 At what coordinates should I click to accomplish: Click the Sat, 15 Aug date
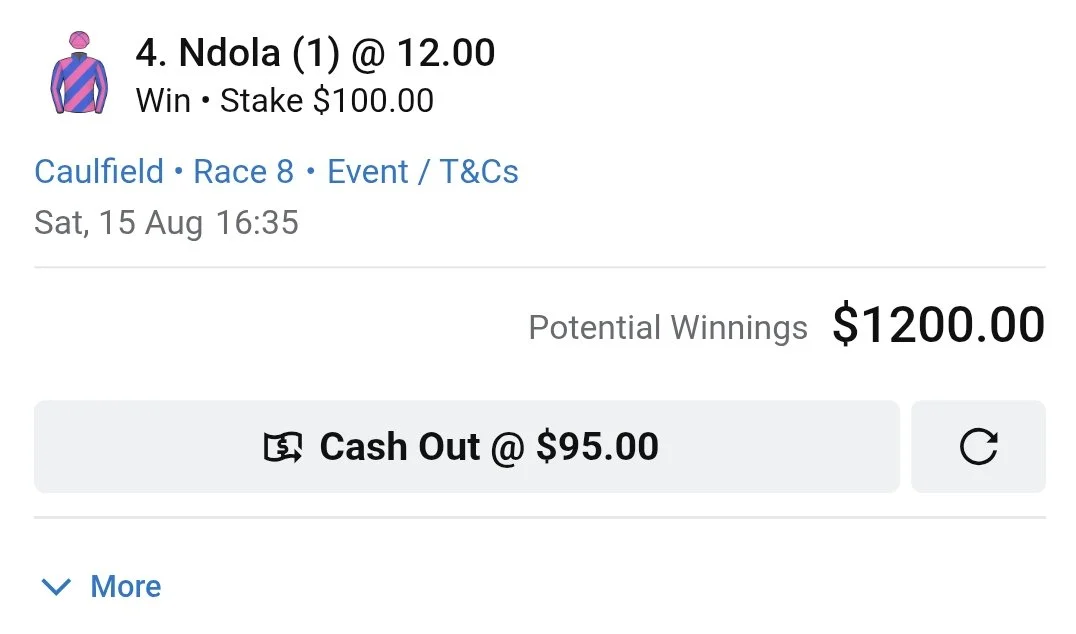tap(119, 223)
